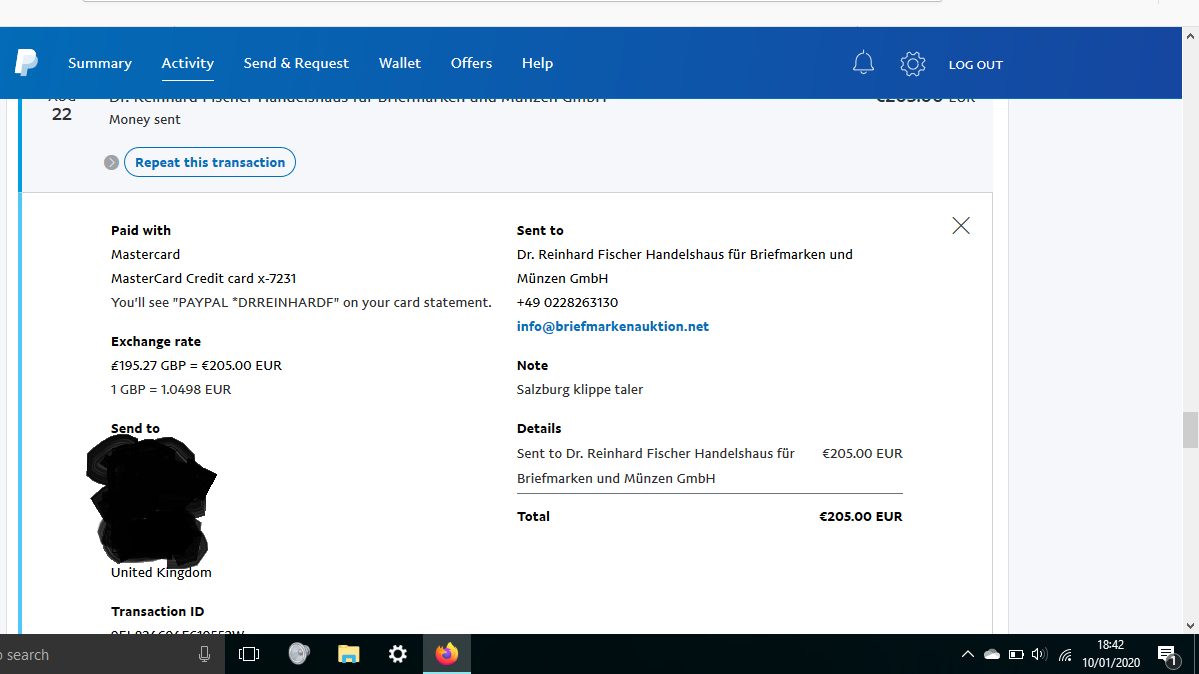The image size is (1199, 674).
Task: Open the Help menu
Action: pyautogui.click(x=538, y=63)
